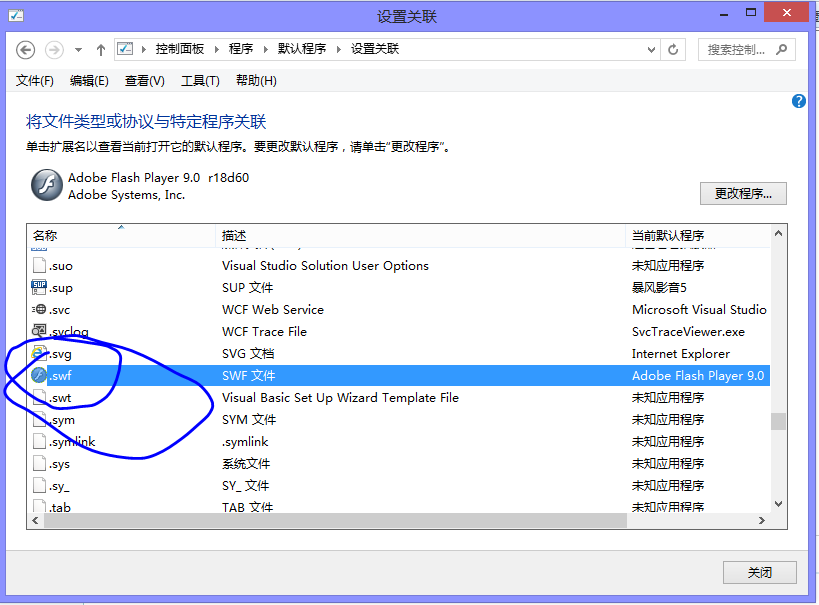Select the .sup file type icon
The height and width of the screenshot is (605, 819).
[x=39, y=287]
